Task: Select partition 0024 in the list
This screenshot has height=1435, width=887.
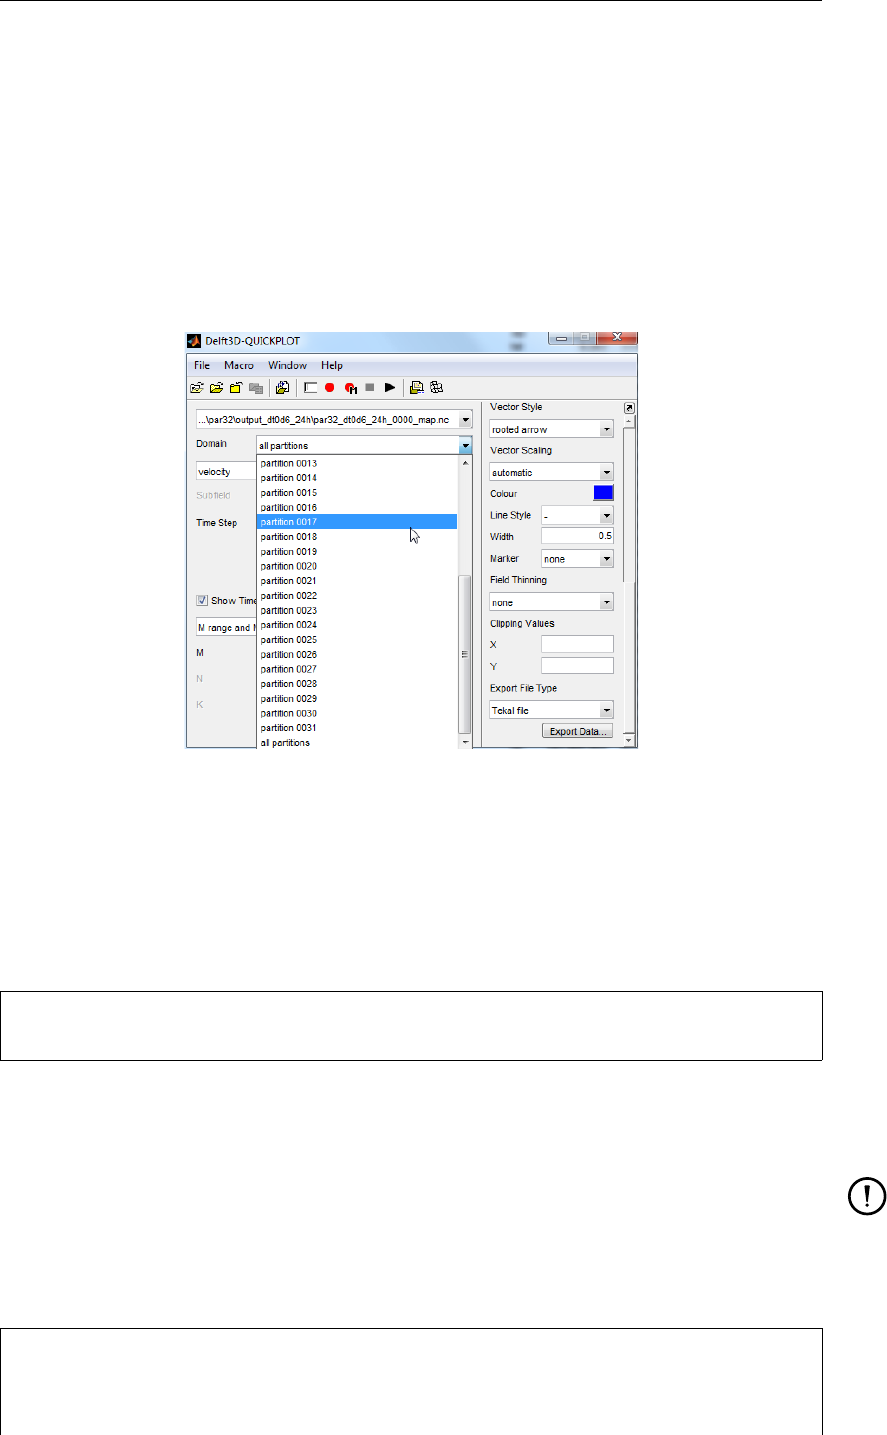Action: (x=357, y=625)
